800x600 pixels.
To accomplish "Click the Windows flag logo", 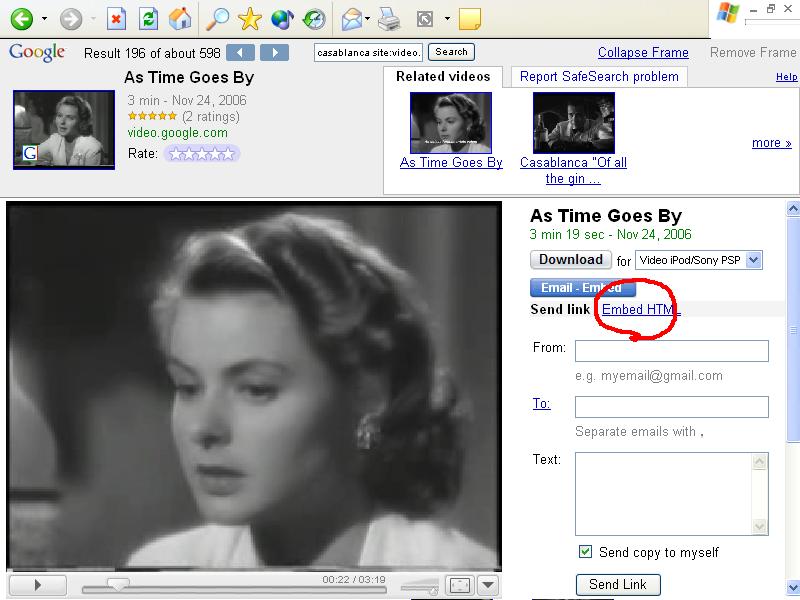I will pyautogui.click(x=728, y=14).
